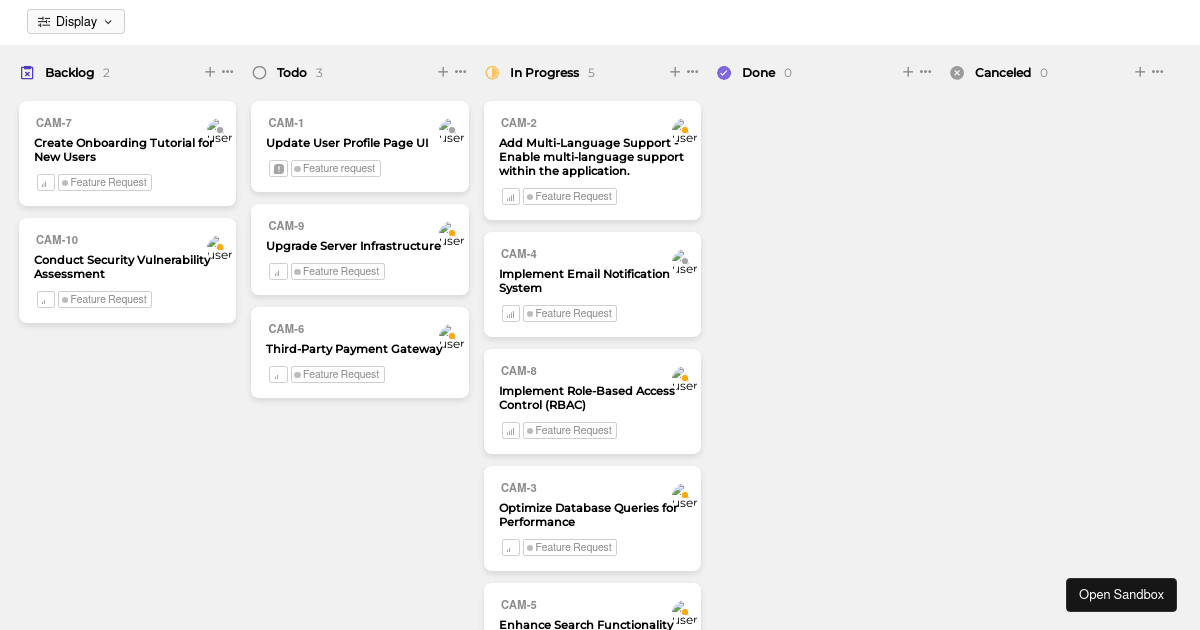Click the priority icon on CAM-7 card
Viewport: 1200px width, 630px height.
point(45,182)
